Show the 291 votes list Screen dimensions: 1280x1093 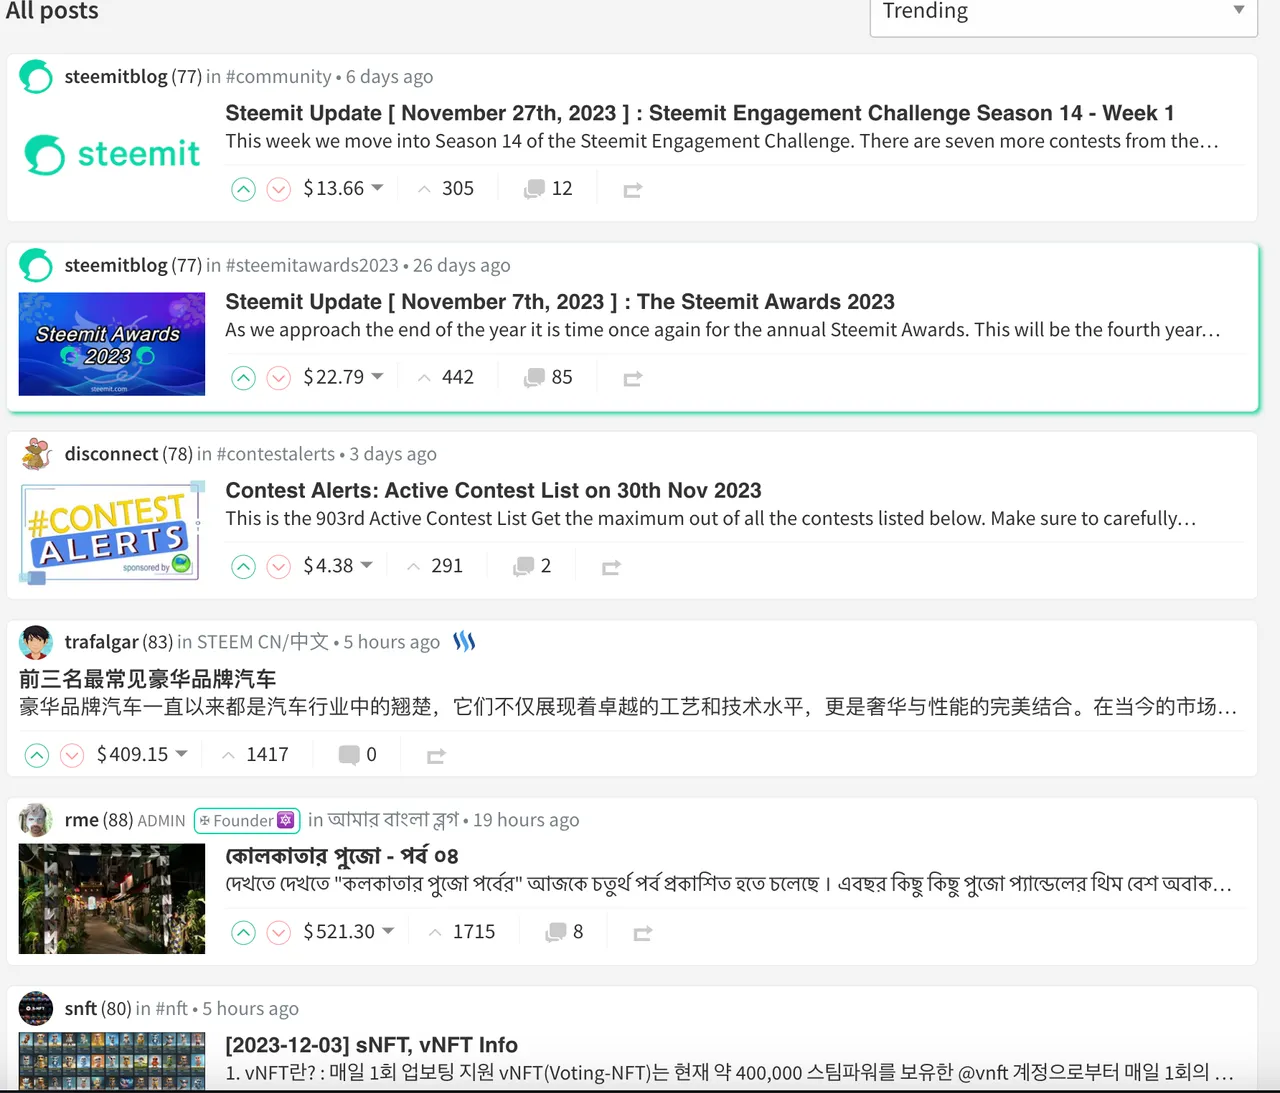click(x=435, y=566)
